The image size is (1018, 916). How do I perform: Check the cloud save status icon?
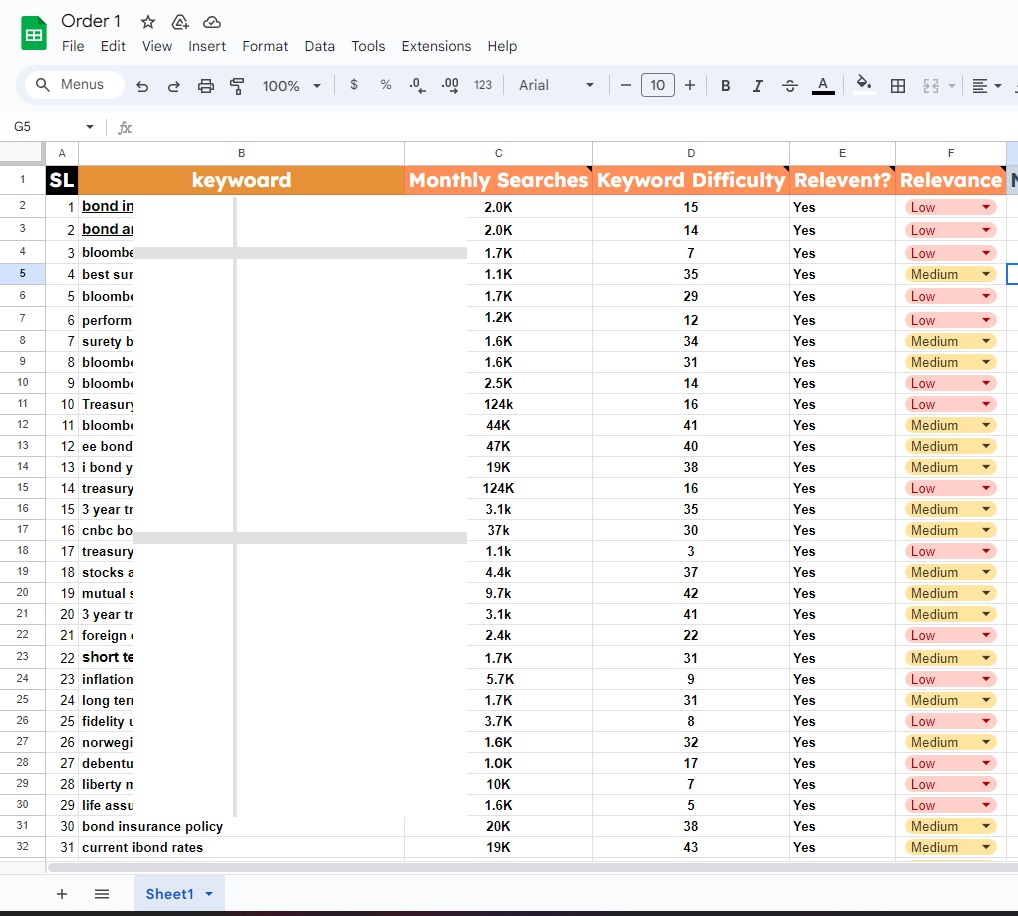212,22
